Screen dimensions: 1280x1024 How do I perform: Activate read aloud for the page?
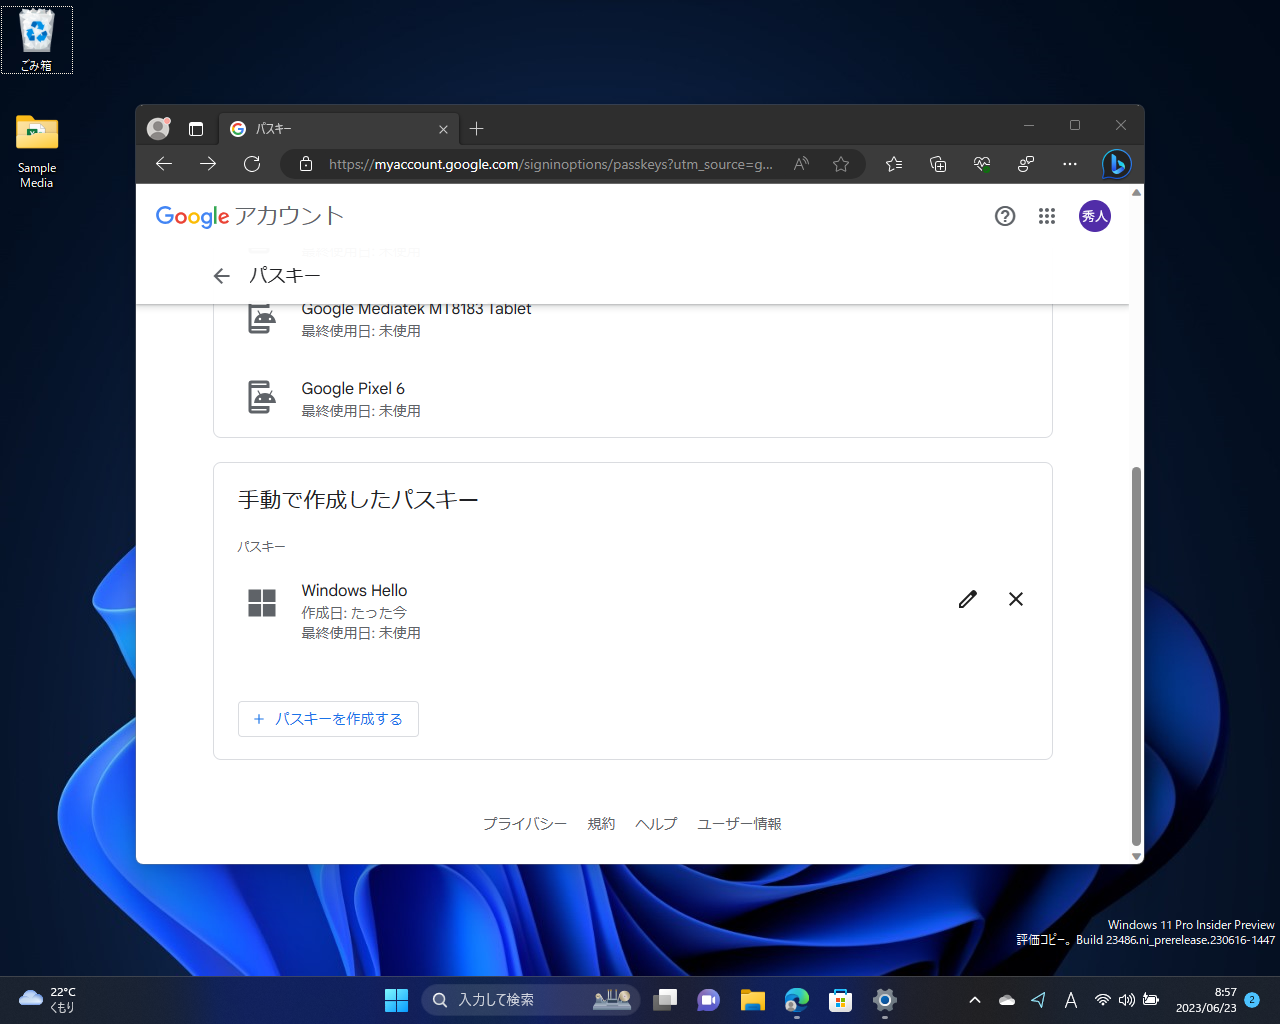800,164
